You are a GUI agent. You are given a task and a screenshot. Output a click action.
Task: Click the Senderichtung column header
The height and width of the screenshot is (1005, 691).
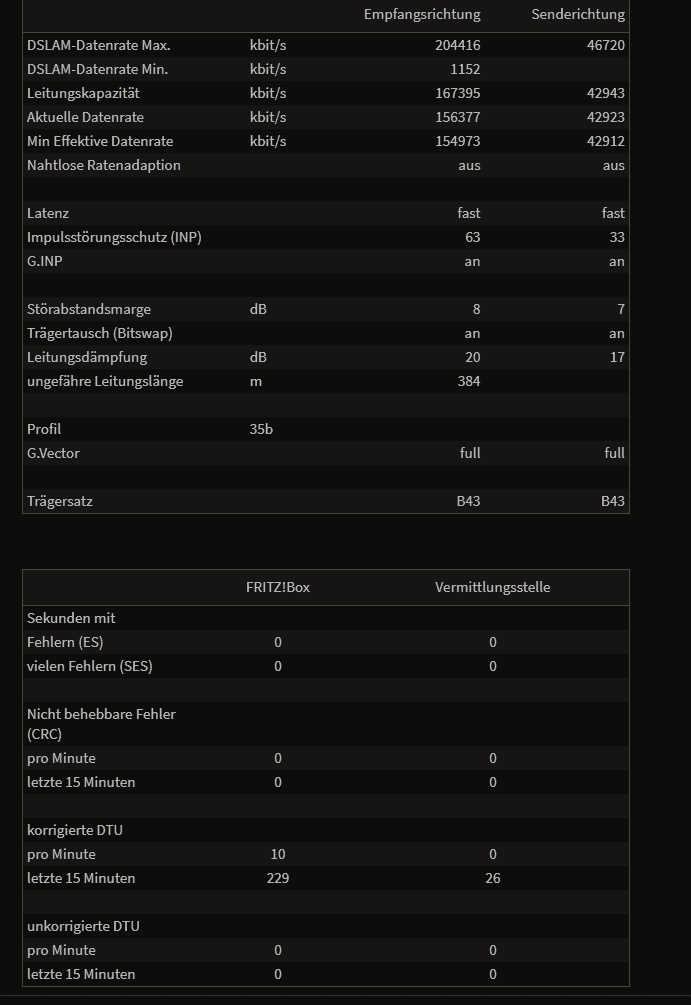(578, 14)
